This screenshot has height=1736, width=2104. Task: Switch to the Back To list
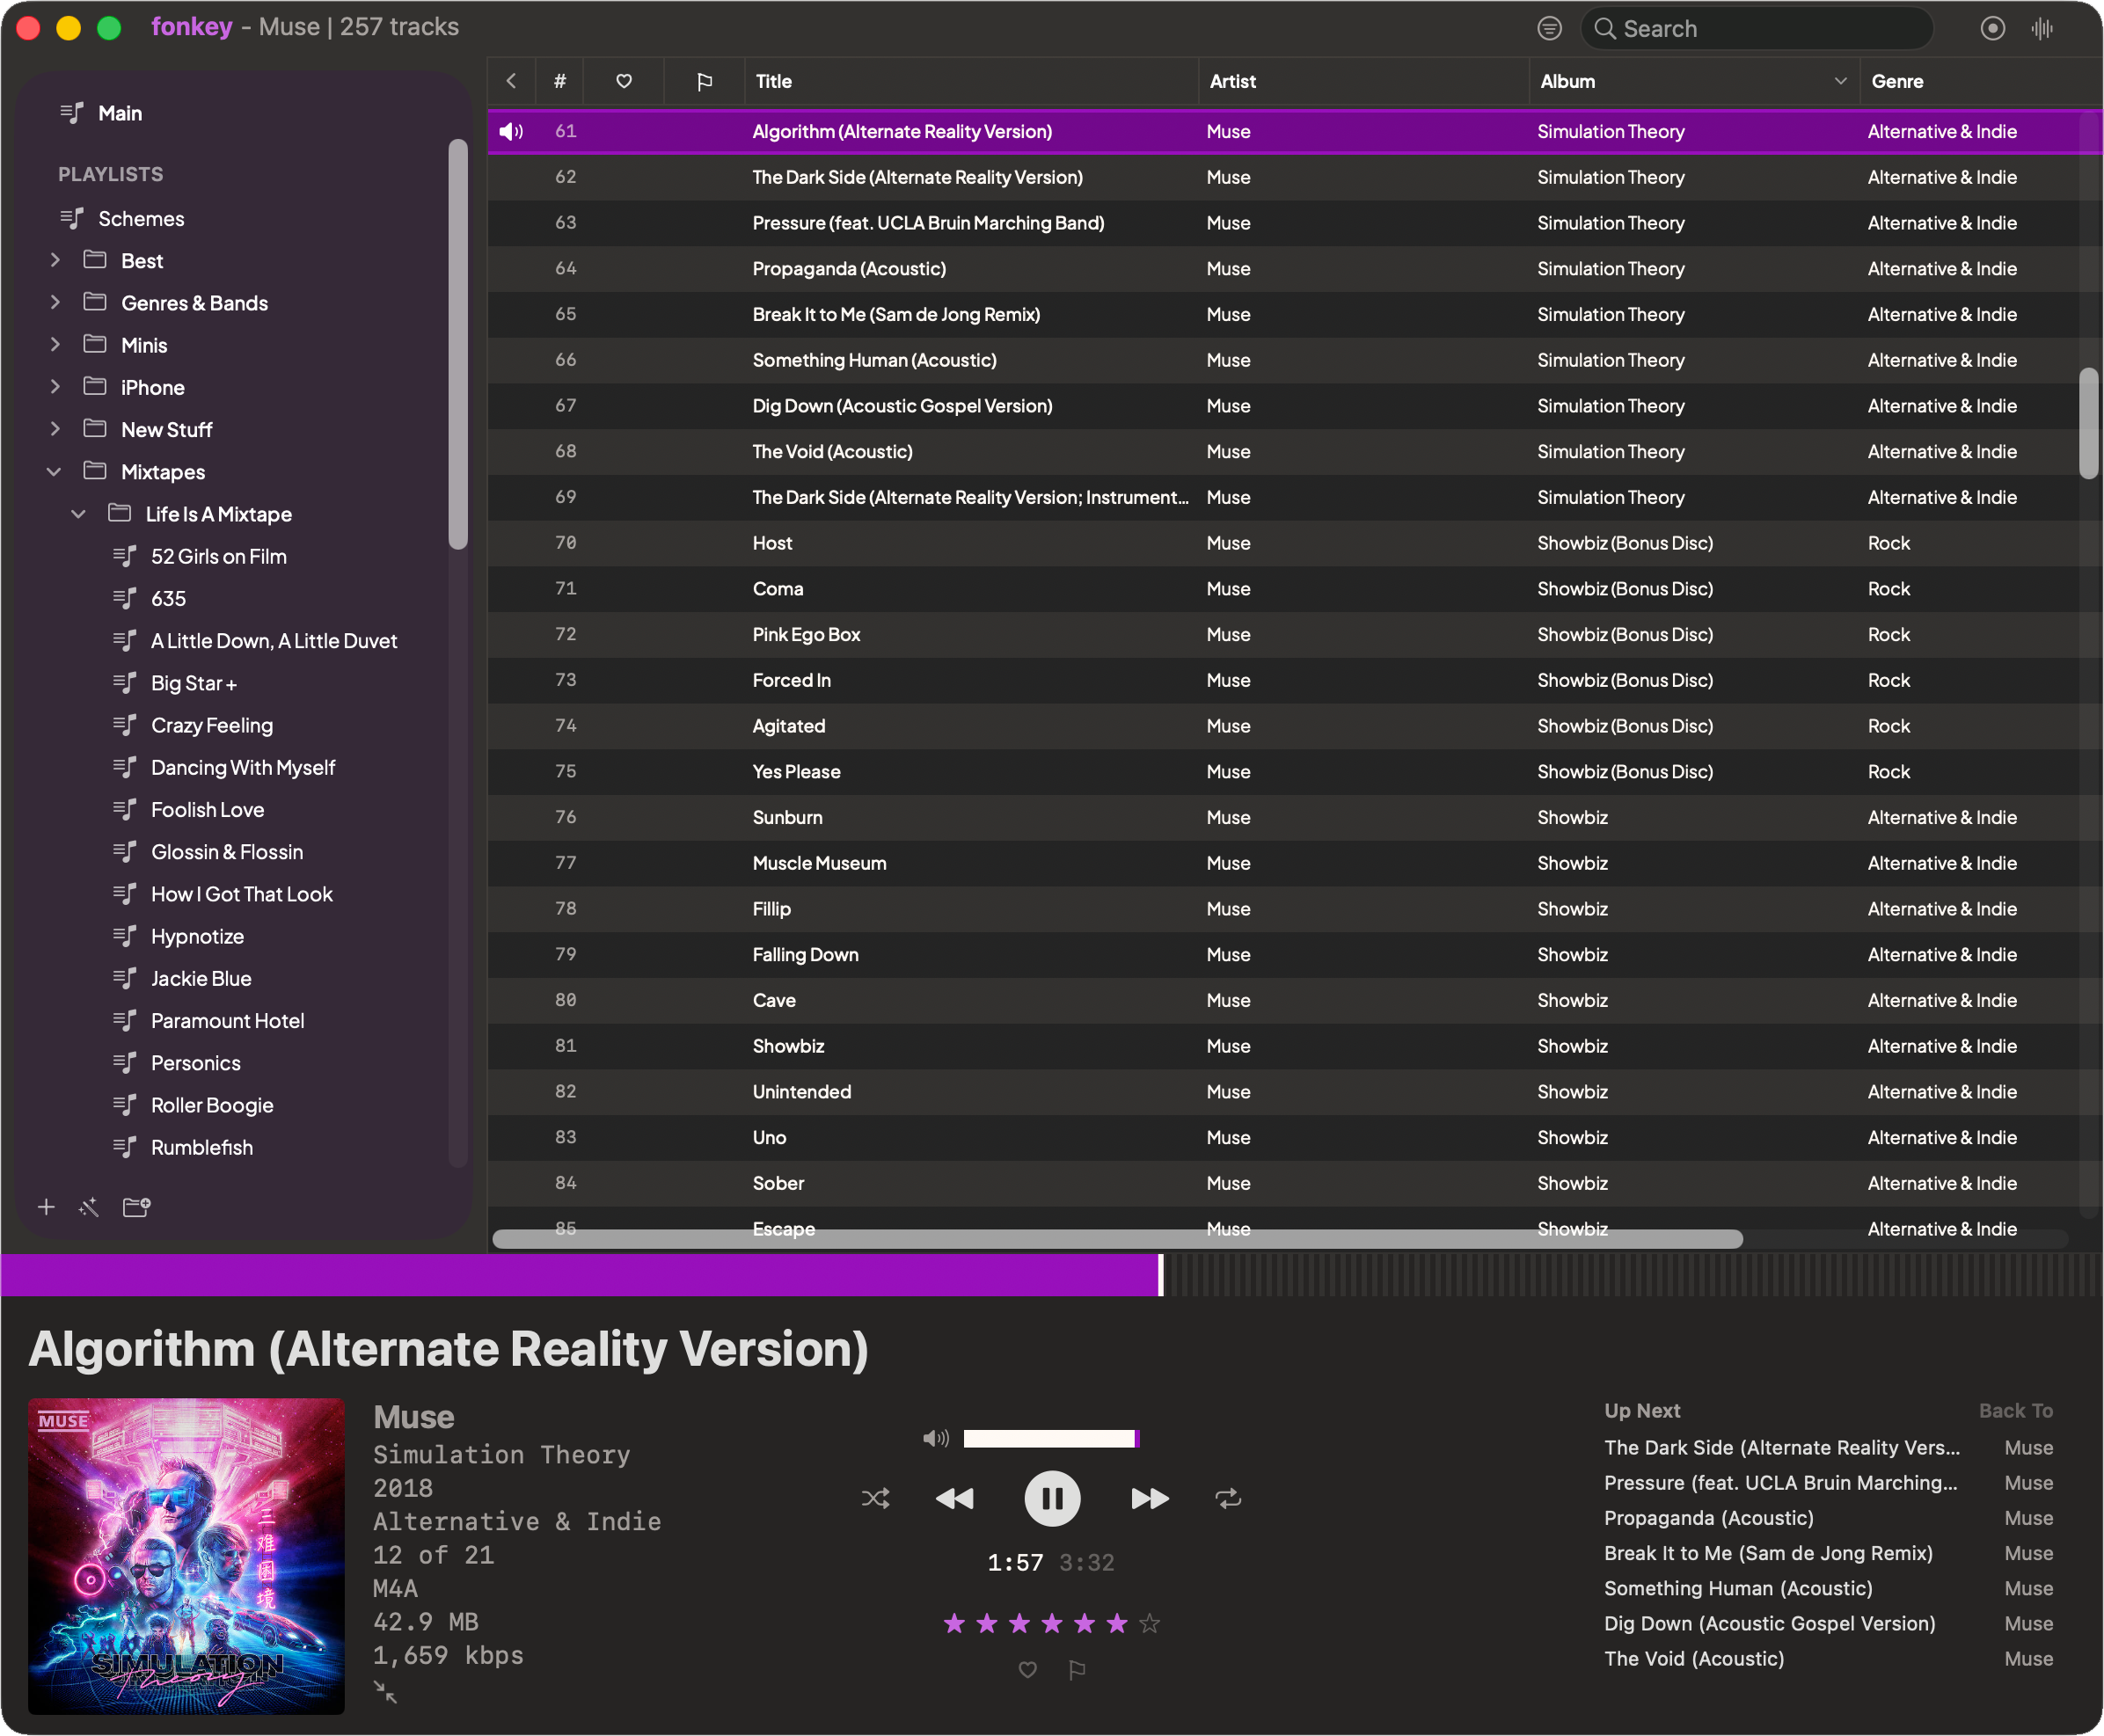click(2015, 1410)
